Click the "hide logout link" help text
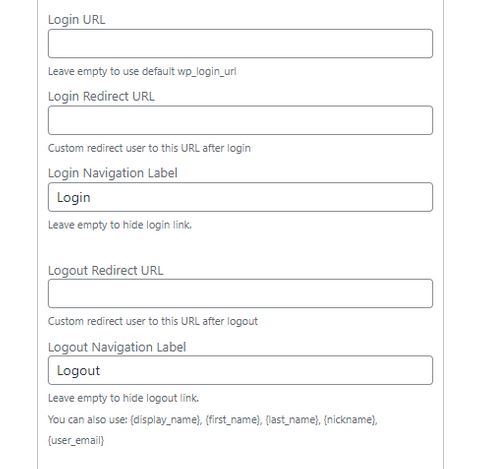The width and height of the screenshot is (477, 469). 123,398
